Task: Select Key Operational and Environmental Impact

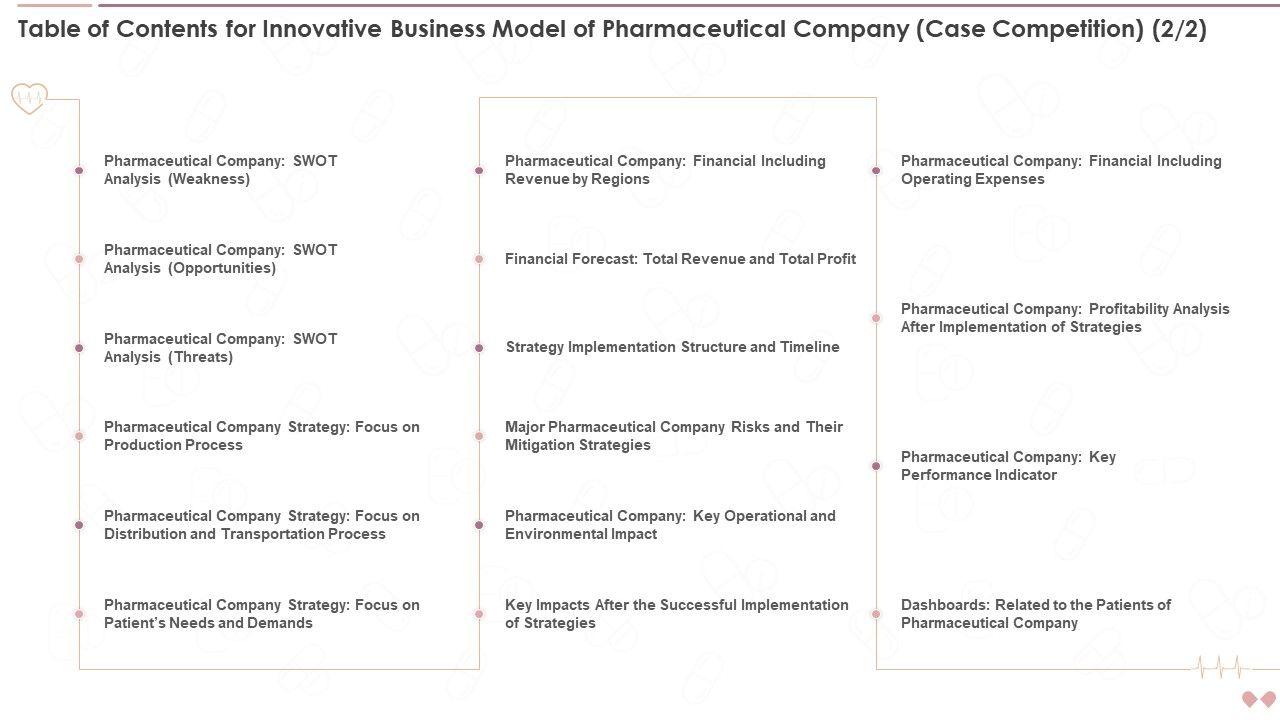Action: pos(669,525)
